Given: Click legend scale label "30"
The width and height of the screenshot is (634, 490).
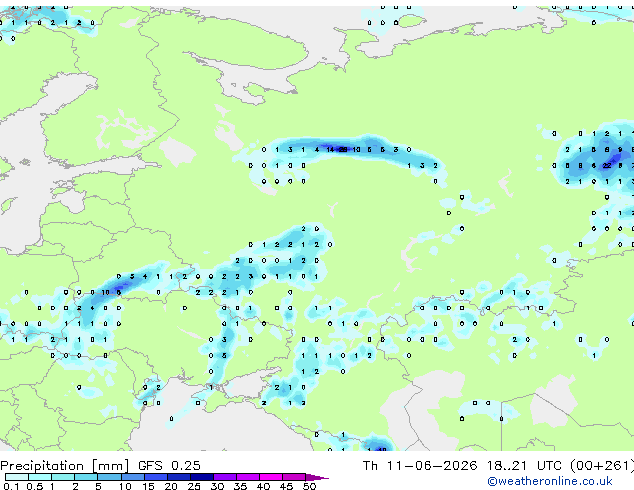Looking at the screenshot, I should 217,486.
